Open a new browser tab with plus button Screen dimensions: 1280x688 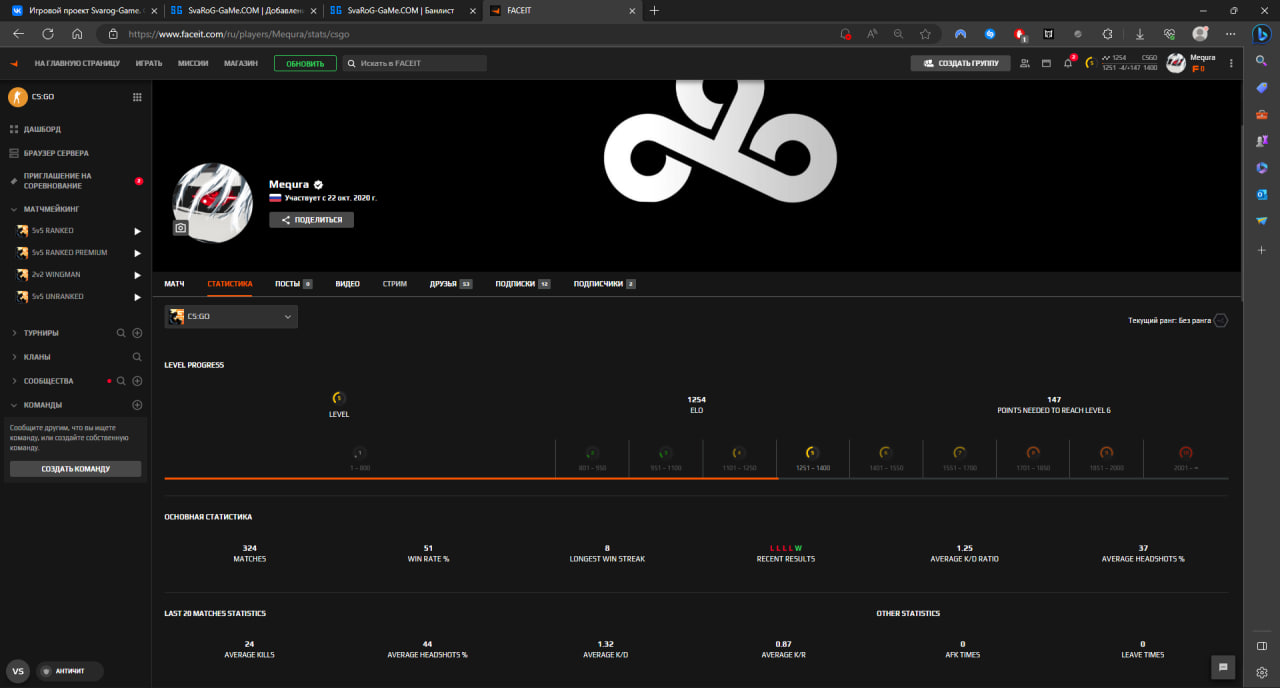(654, 10)
